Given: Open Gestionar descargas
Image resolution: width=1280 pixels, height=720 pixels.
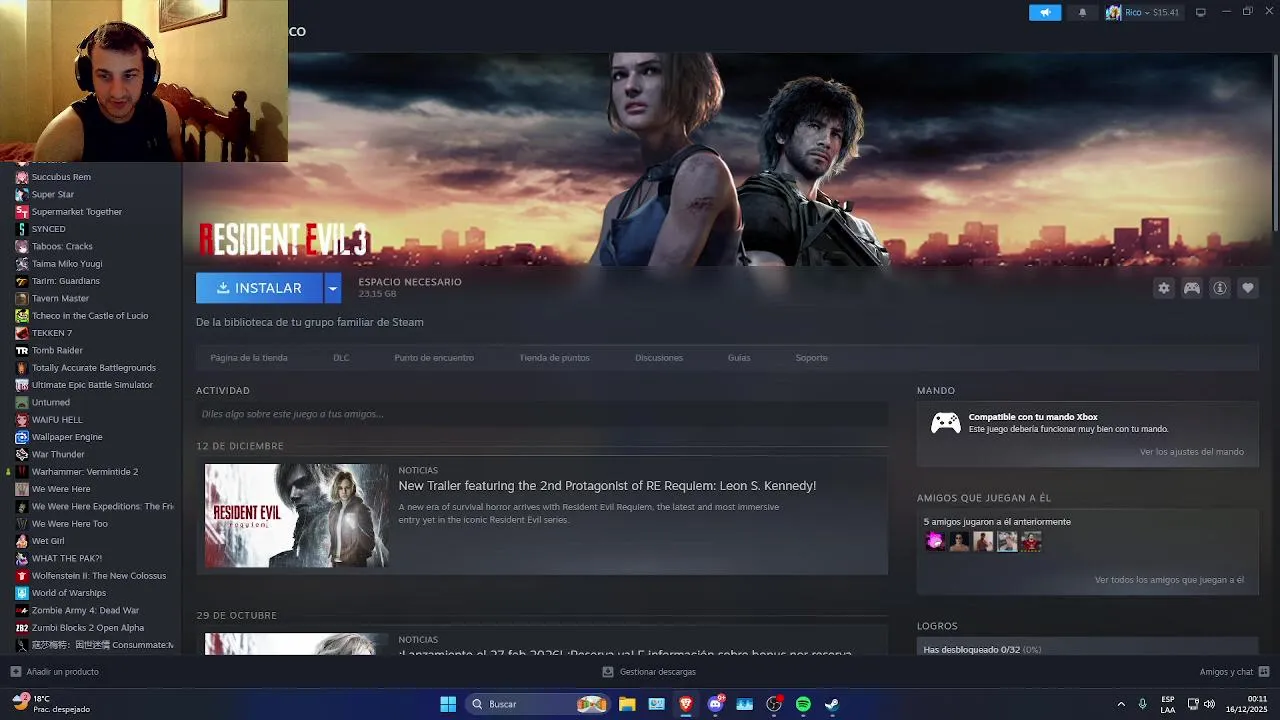Looking at the screenshot, I should pyautogui.click(x=649, y=672).
